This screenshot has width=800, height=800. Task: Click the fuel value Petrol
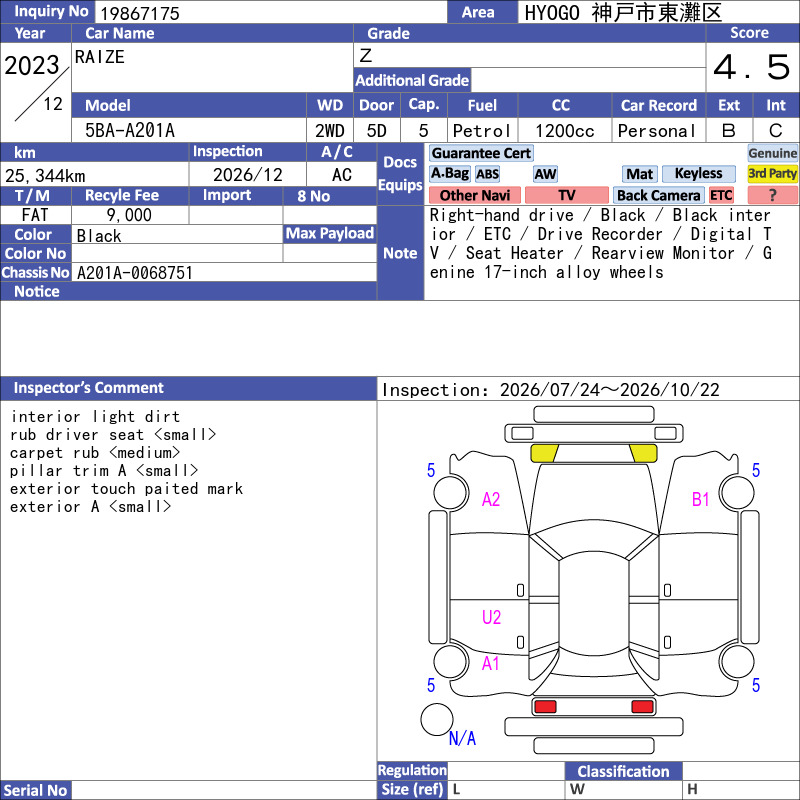(482, 131)
